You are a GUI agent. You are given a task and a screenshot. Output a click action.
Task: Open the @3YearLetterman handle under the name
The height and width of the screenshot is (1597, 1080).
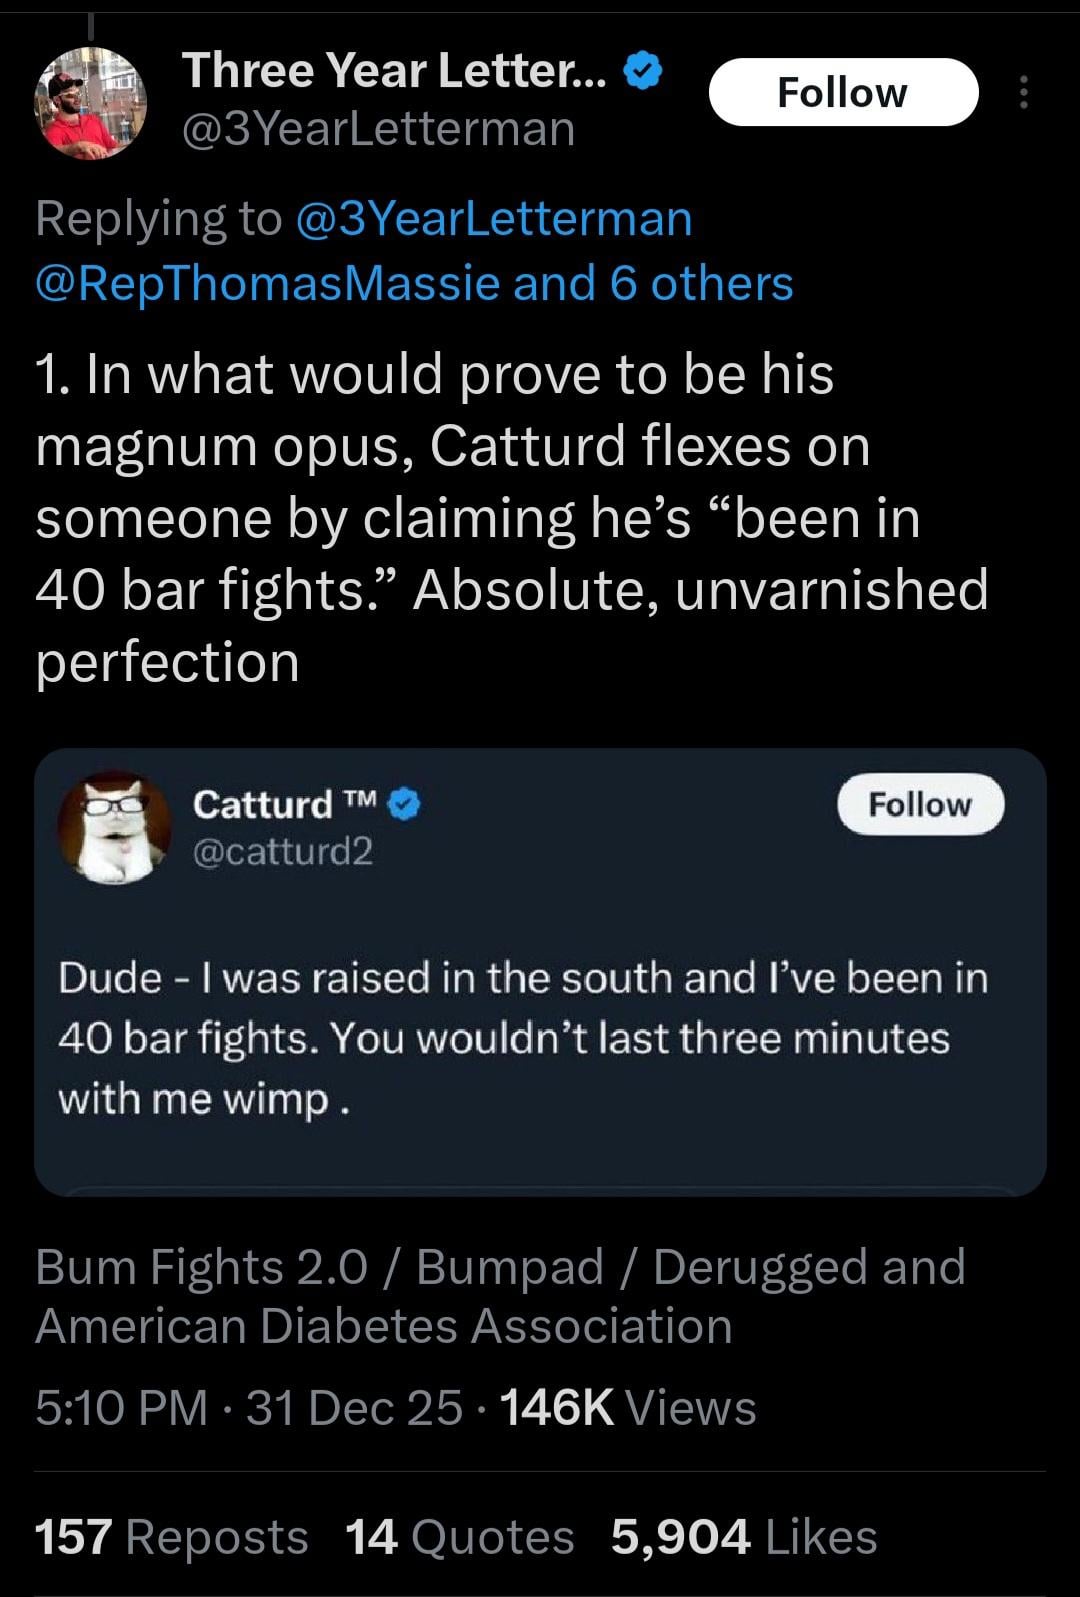pos(378,129)
